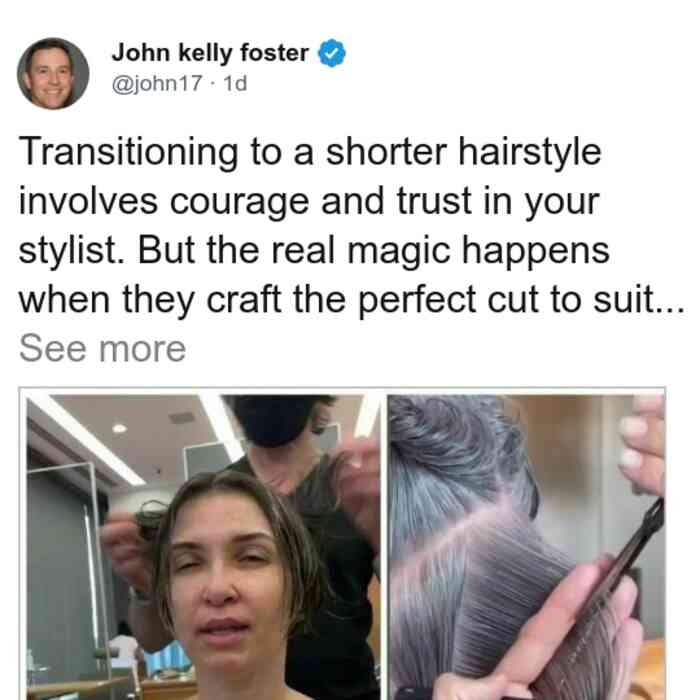Open the John kelly foster display name
Image resolution: width=700 pixels, height=700 pixels.
pyautogui.click(x=210, y=53)
